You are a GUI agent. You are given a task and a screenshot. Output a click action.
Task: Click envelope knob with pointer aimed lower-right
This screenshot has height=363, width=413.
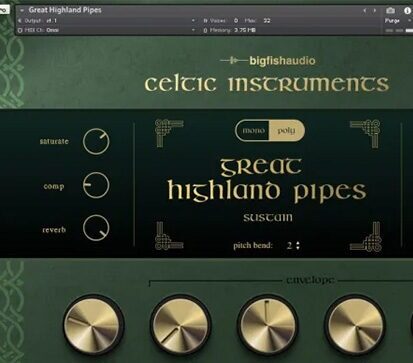coord(355,326)
